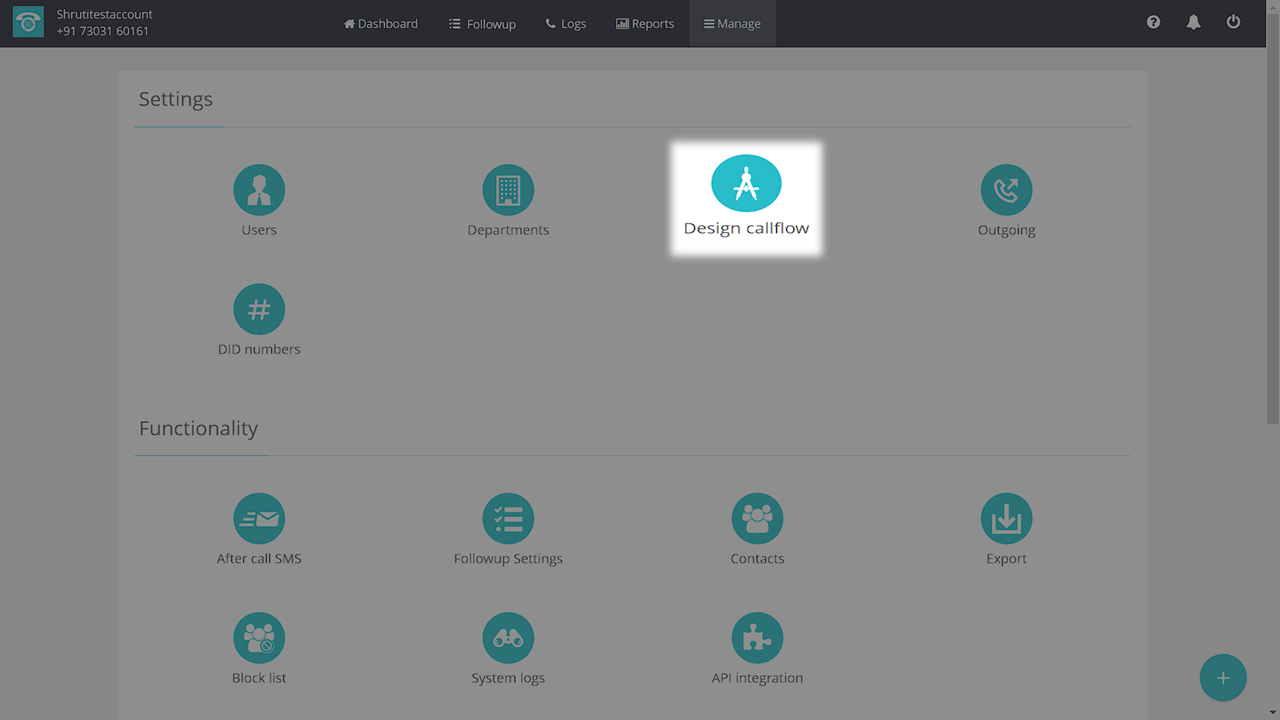The width and height of the screenshot is (1280, 720).
Task: Open the Contacts section
Action: (757, 519)
